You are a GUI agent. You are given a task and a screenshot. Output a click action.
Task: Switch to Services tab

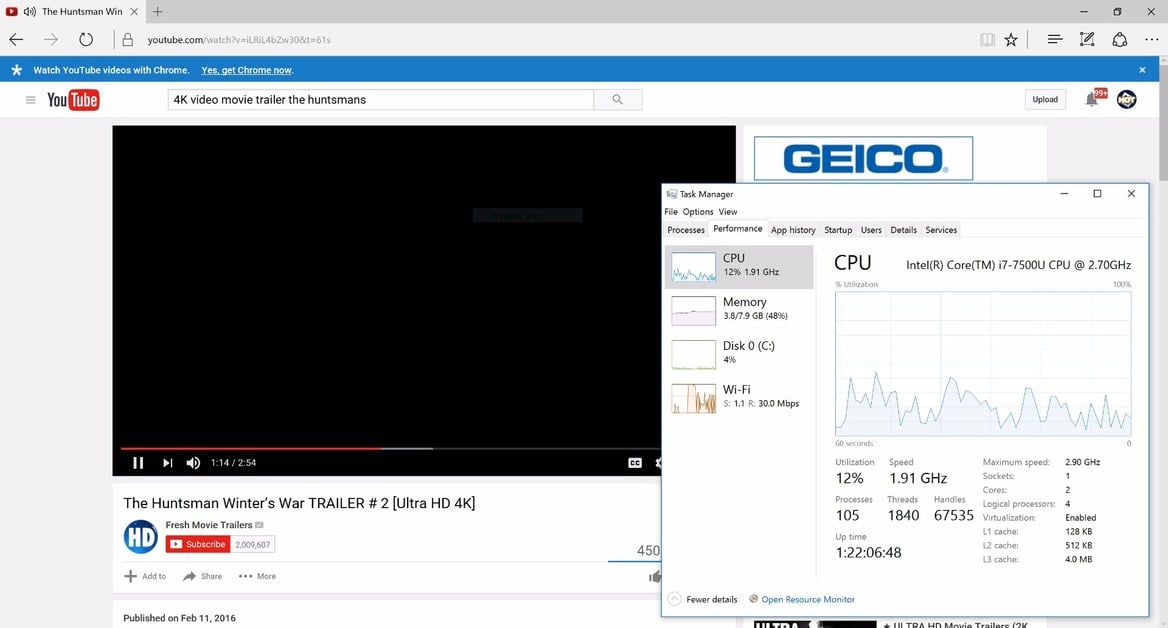941,229
